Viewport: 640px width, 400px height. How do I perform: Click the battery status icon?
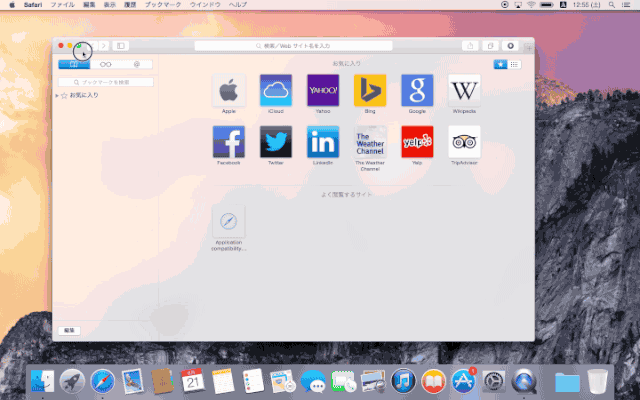point(547,5)
